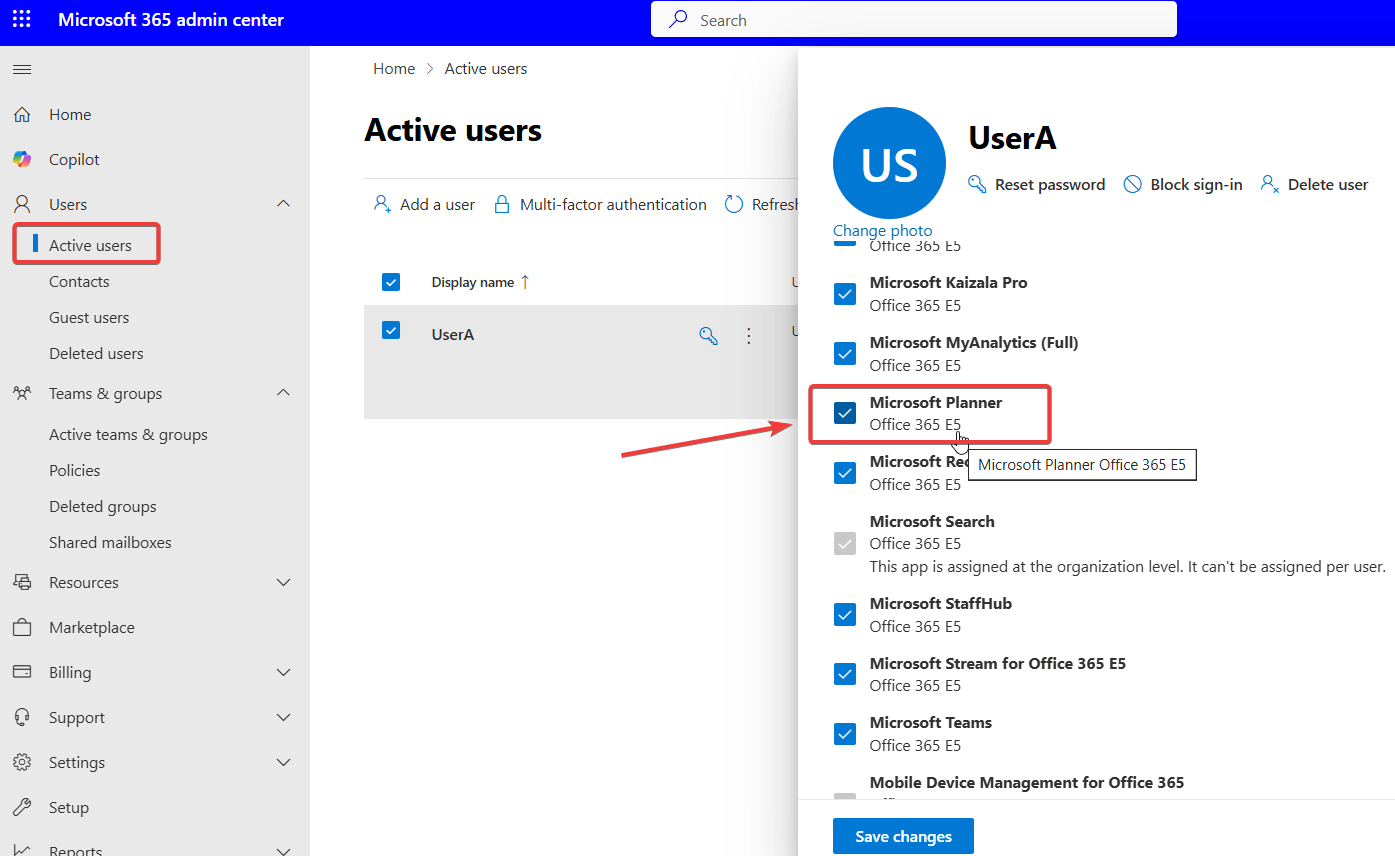1395x856 pixels.
Task: Click the Resources icon in sidebar
Action: click(22, 583)
